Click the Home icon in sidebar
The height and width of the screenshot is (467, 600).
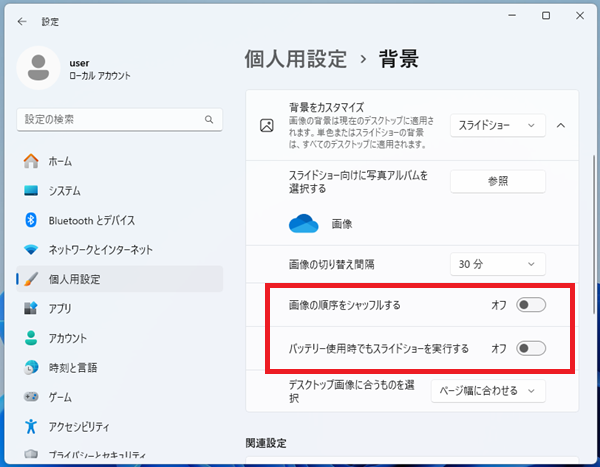click(x=31, y=161)
